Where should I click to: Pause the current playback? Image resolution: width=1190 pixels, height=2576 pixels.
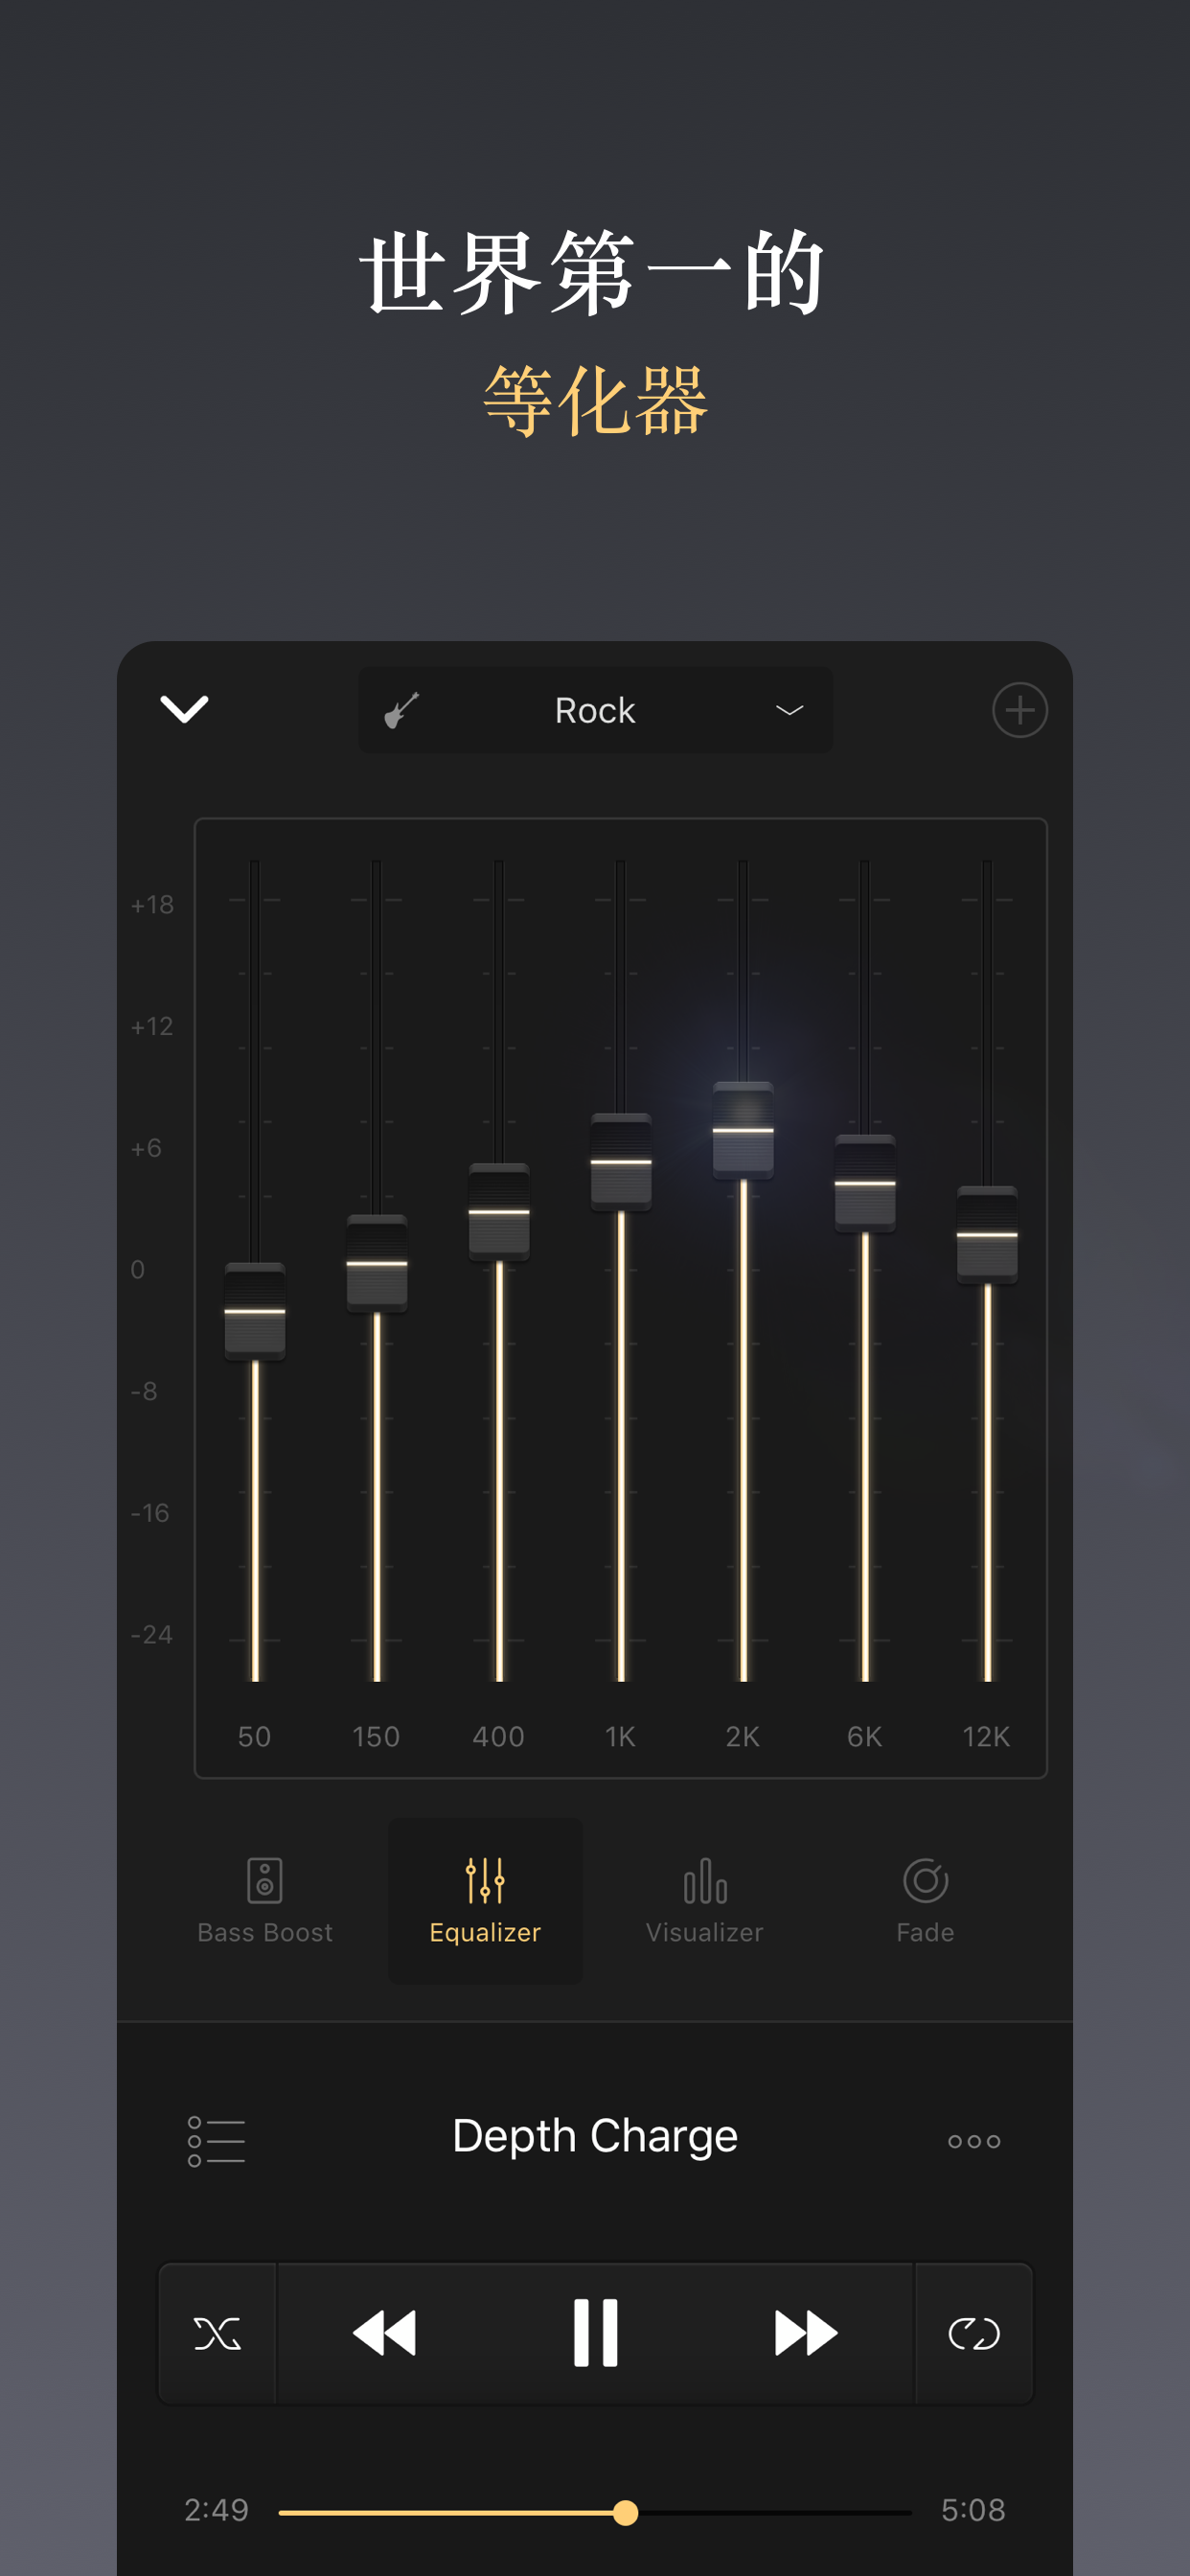tap(595, 2334)
